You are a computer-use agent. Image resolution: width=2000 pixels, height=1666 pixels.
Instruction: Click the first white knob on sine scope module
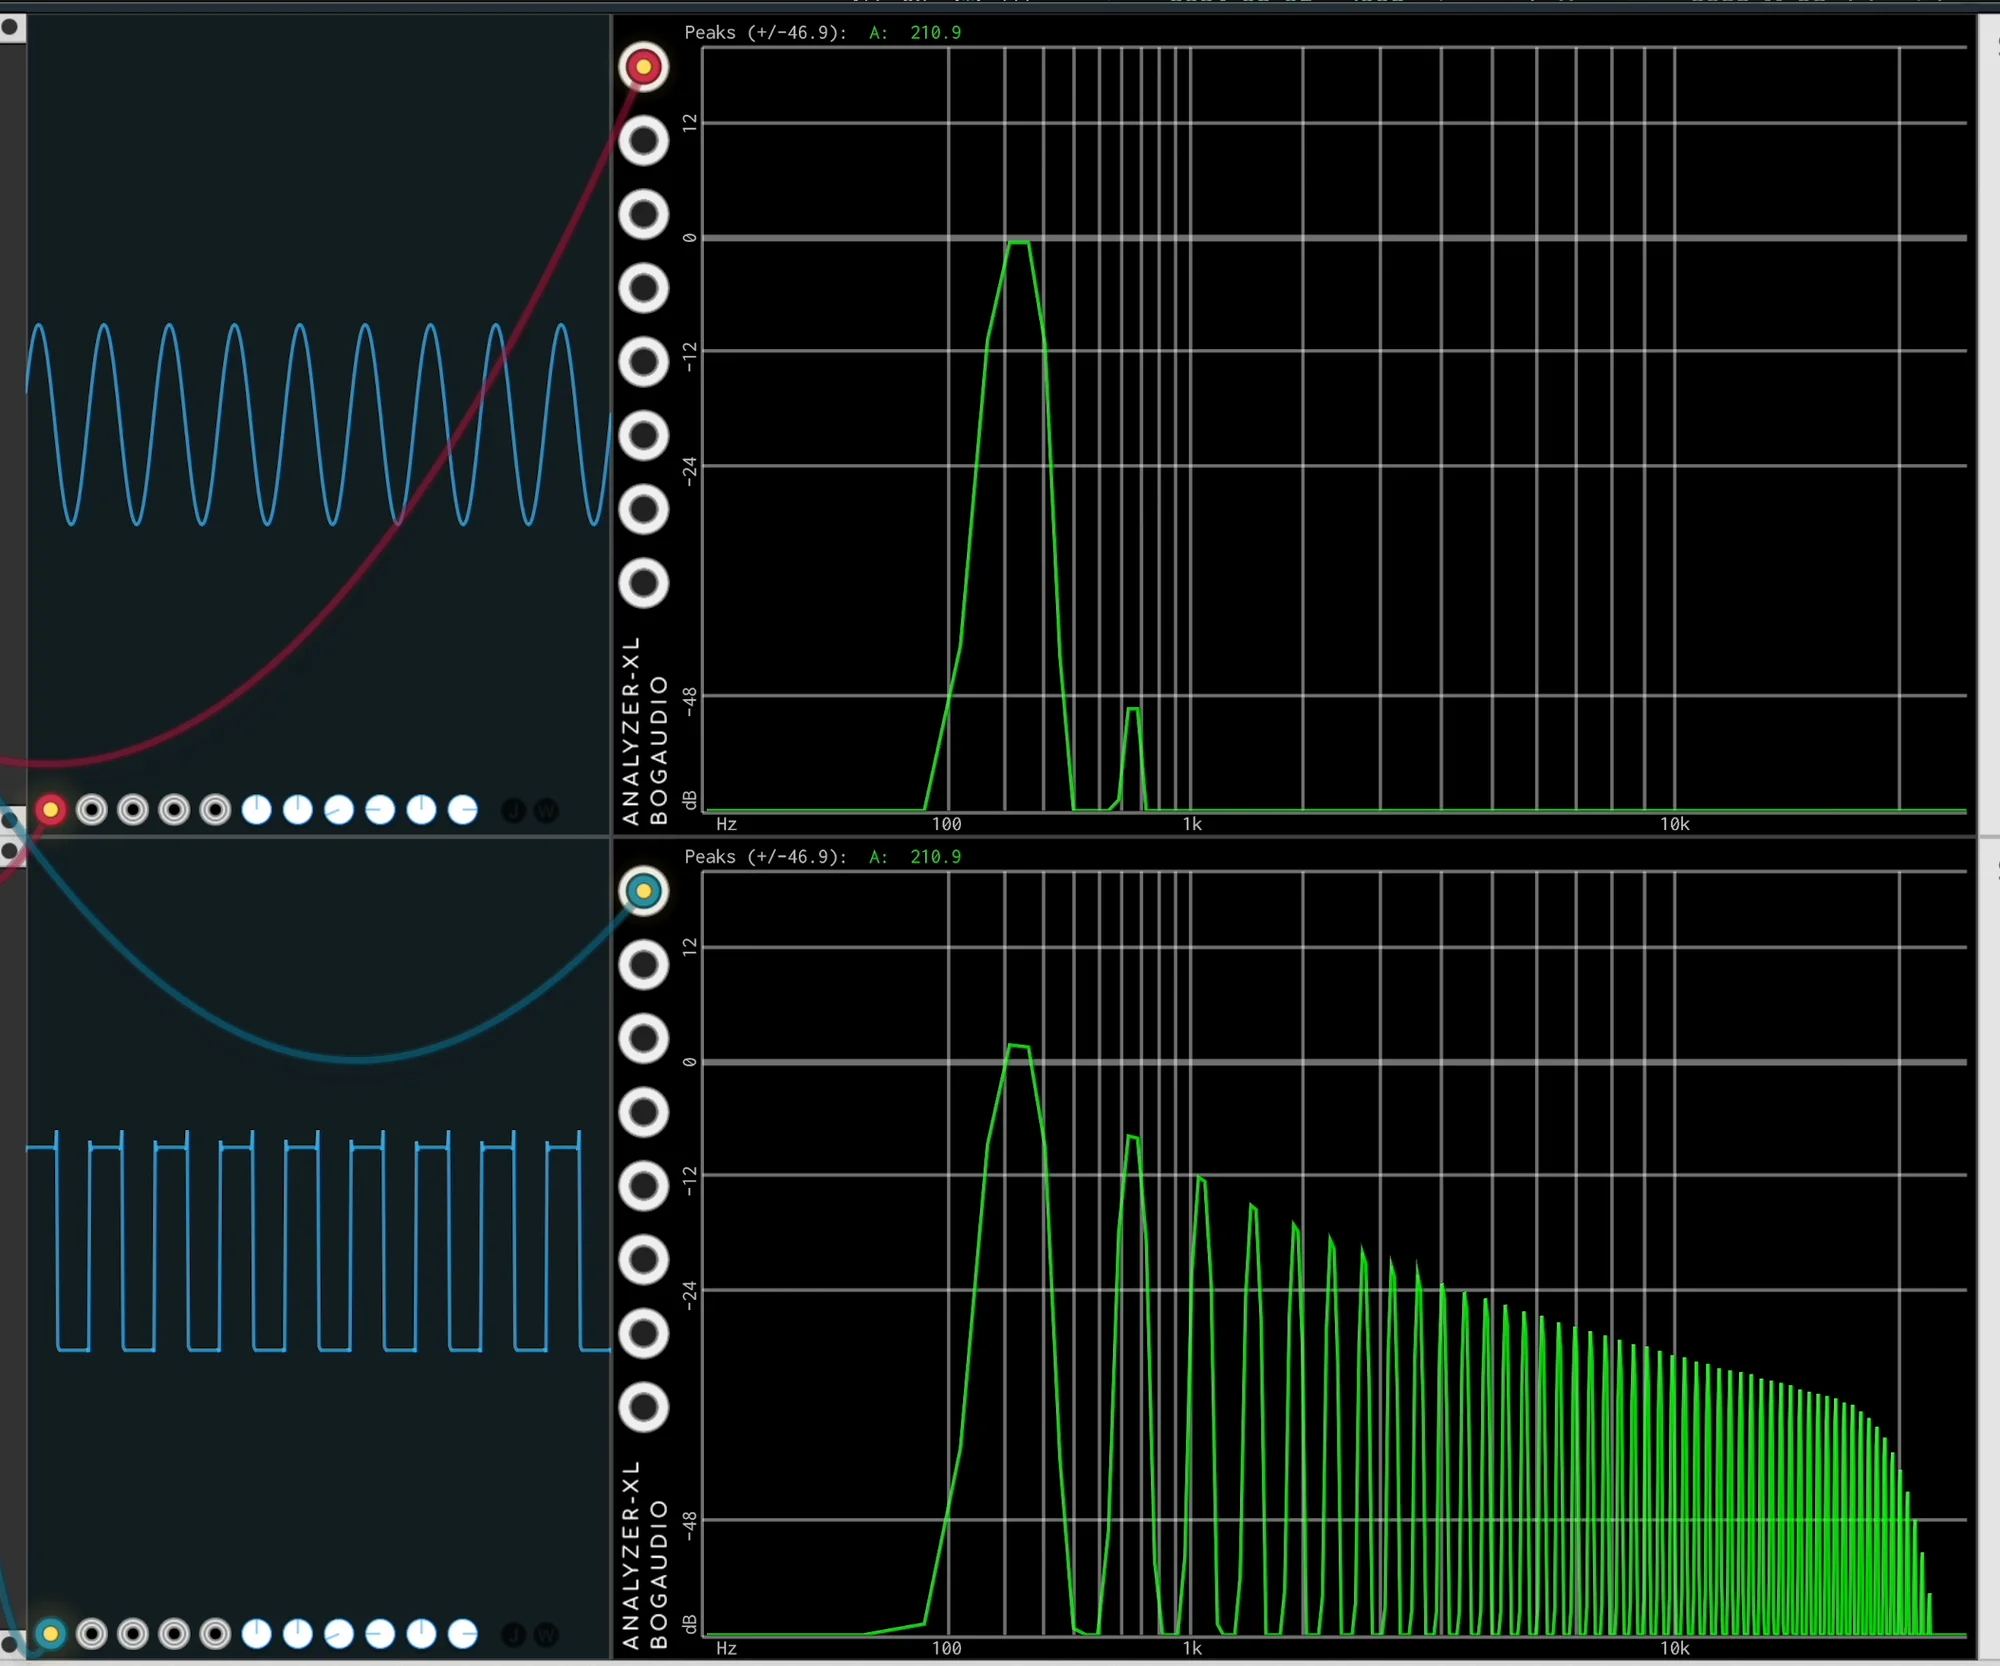point(257,810)
